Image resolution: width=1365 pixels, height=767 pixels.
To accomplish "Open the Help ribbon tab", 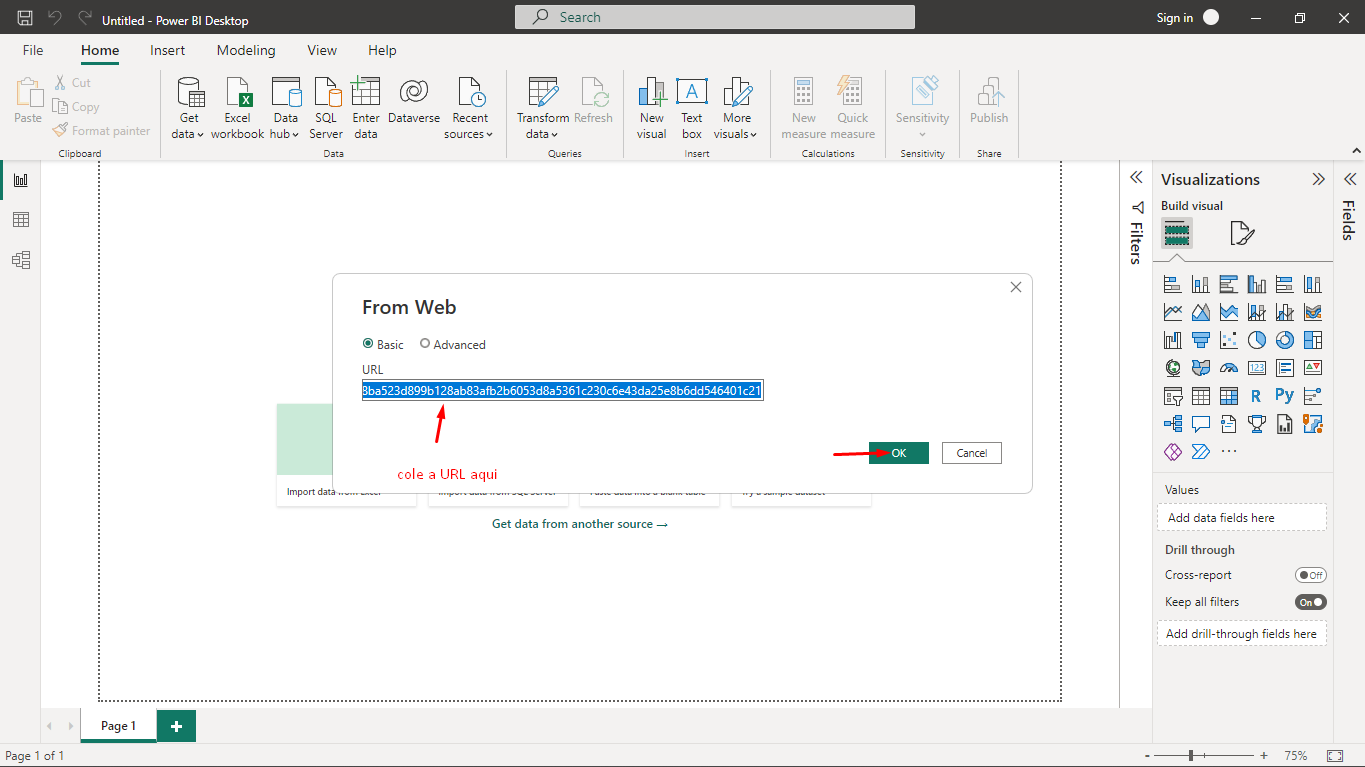I will [382, 50].
